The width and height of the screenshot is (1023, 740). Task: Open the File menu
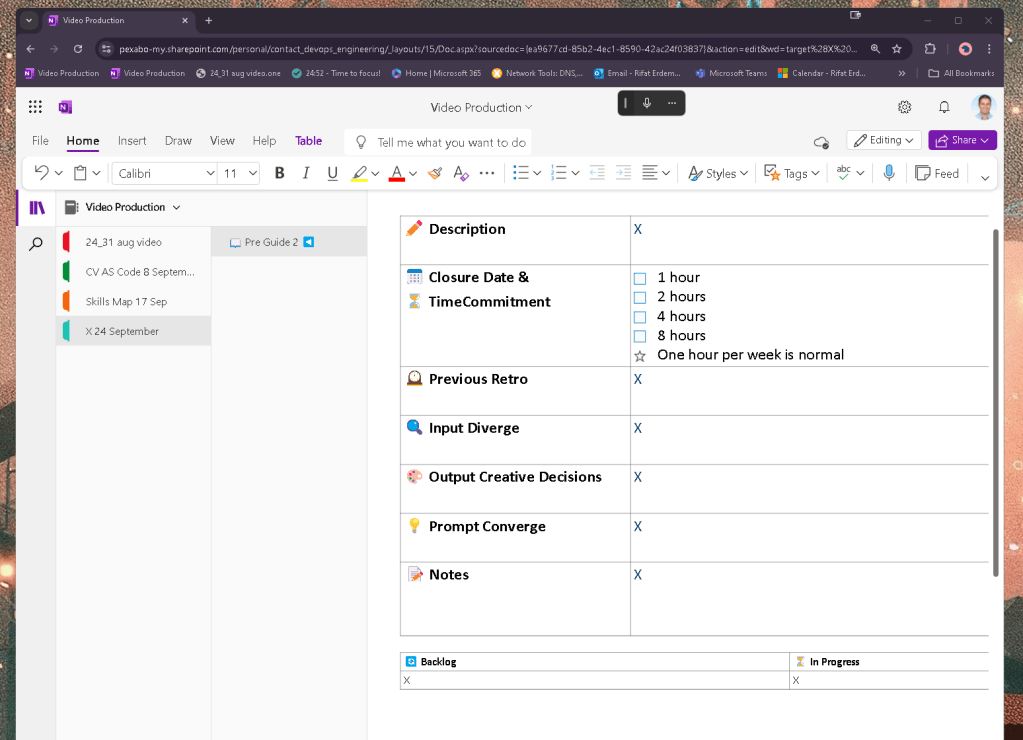click(x=40, y=141)
